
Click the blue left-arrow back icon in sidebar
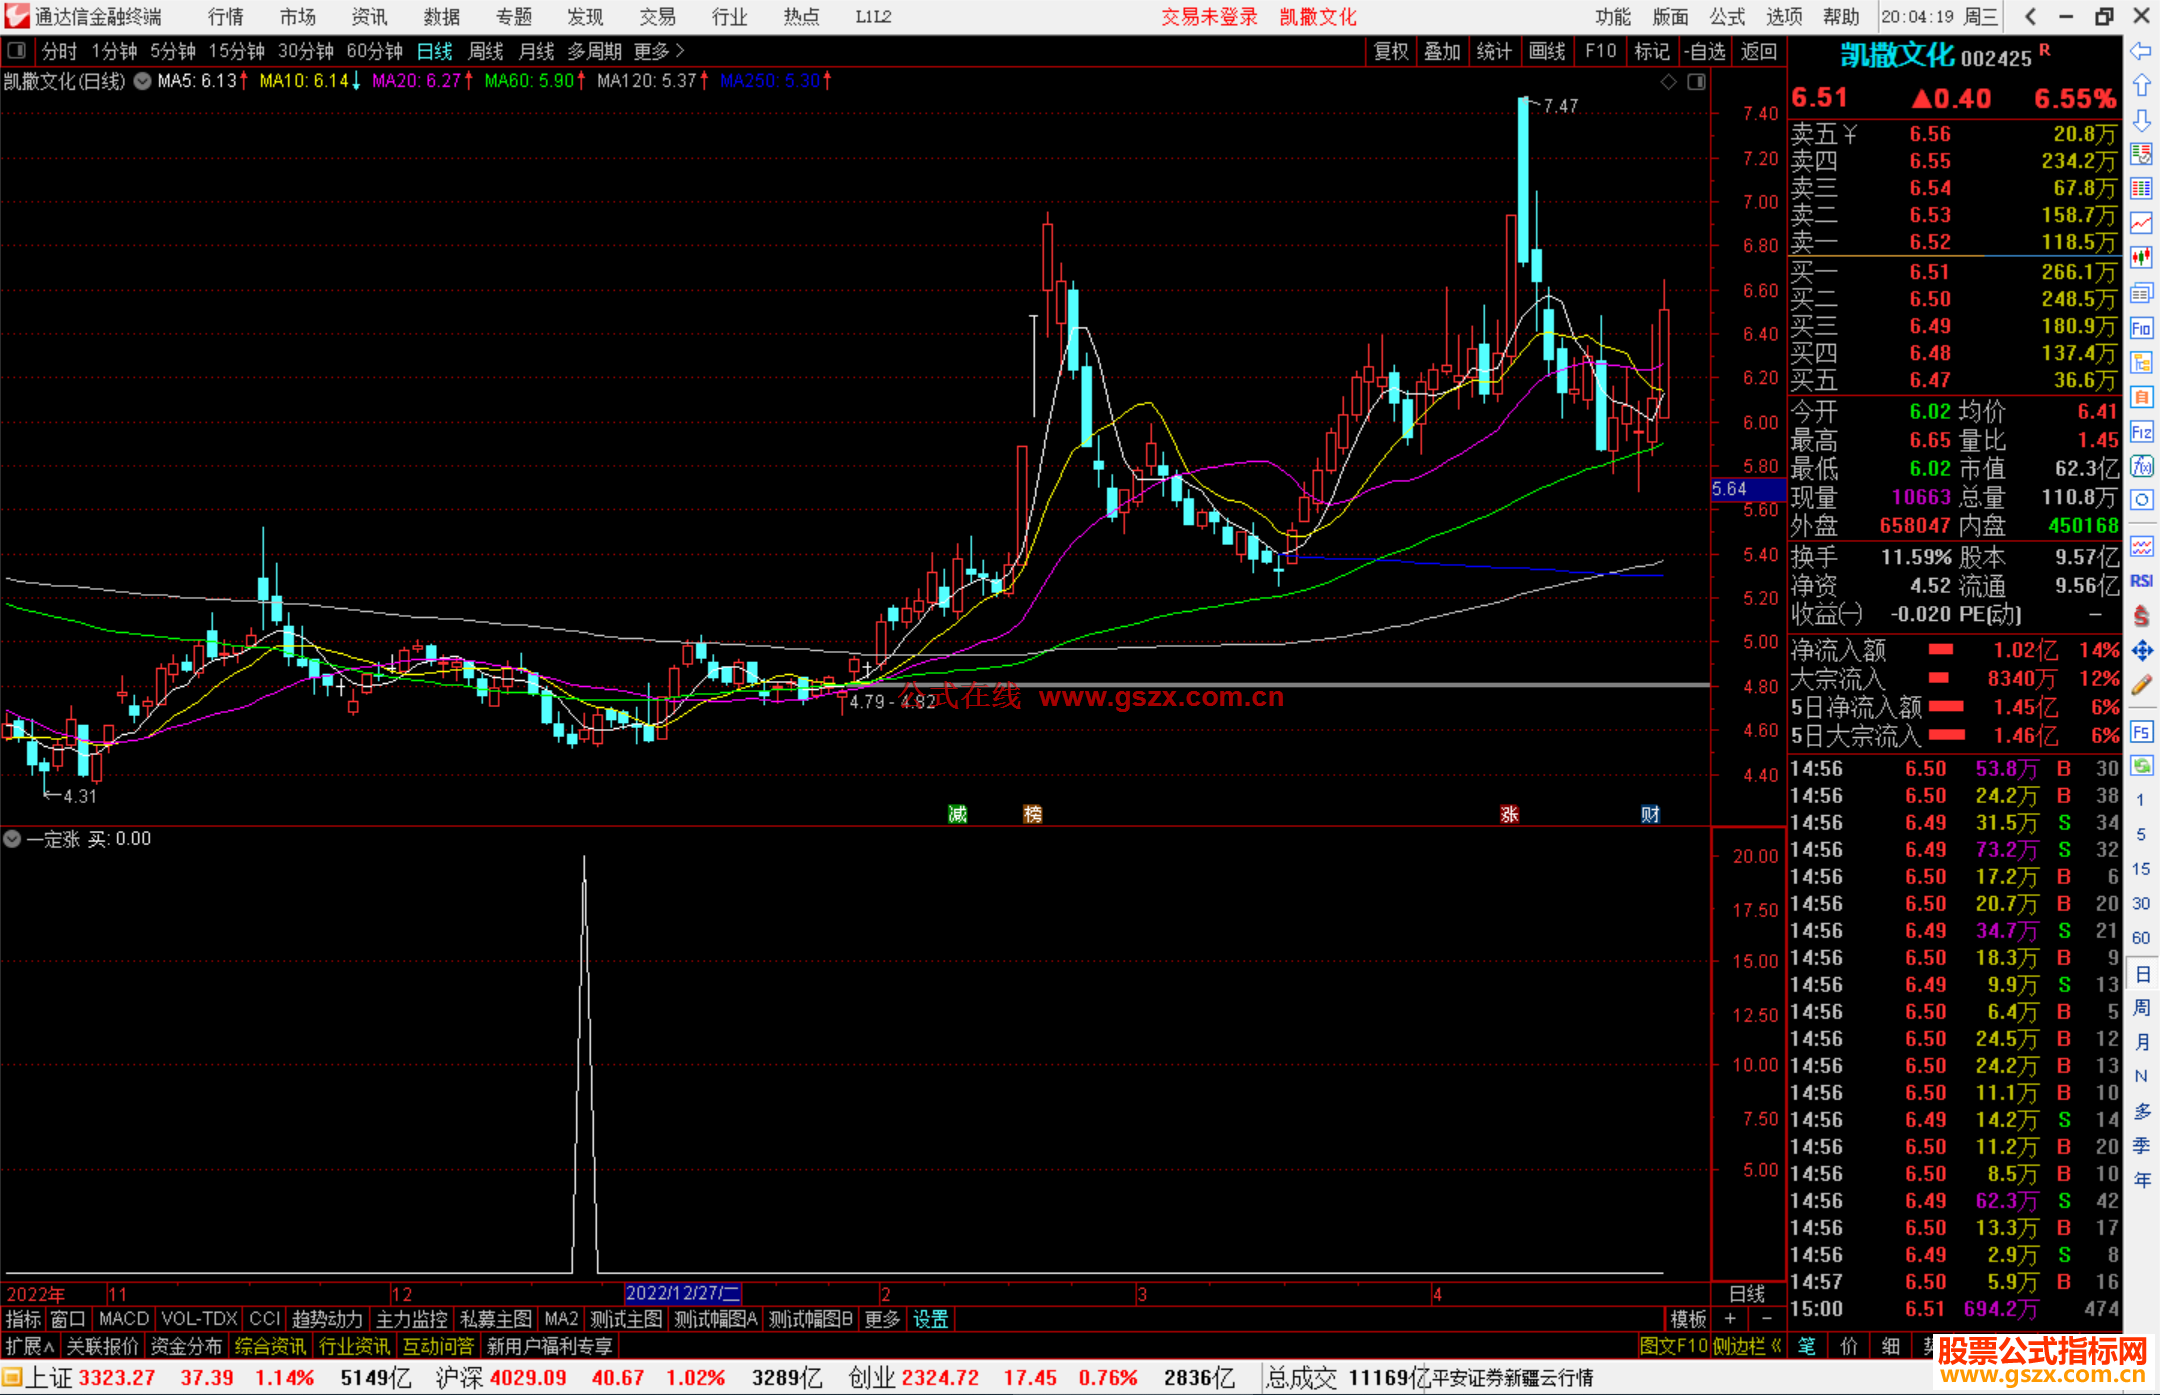point(2141,50)
